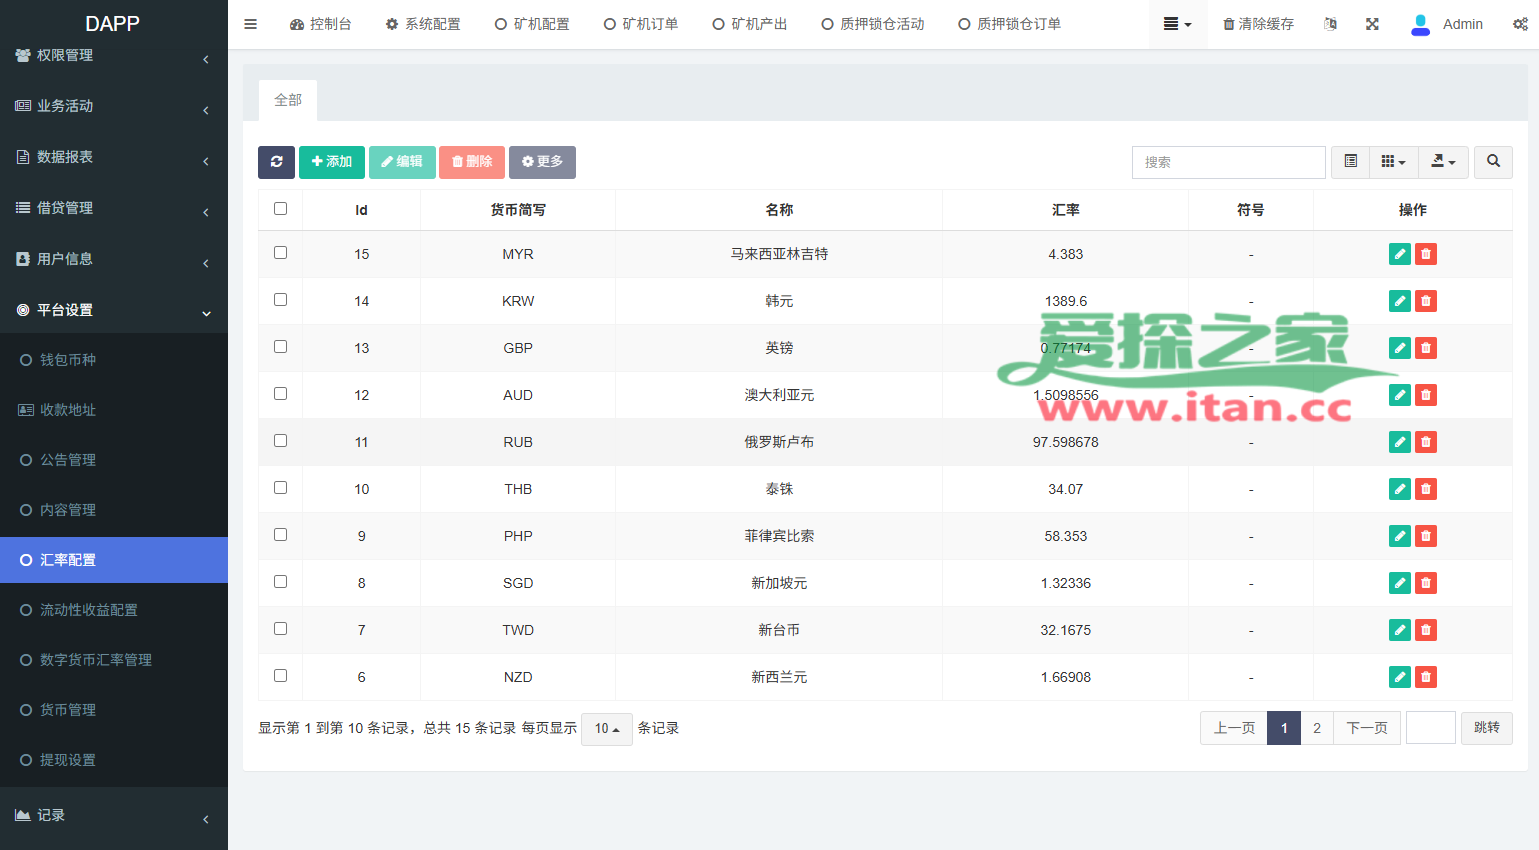Click the 搜索 search input field
Viewport: 1539px width, 850px height.
1228,162
